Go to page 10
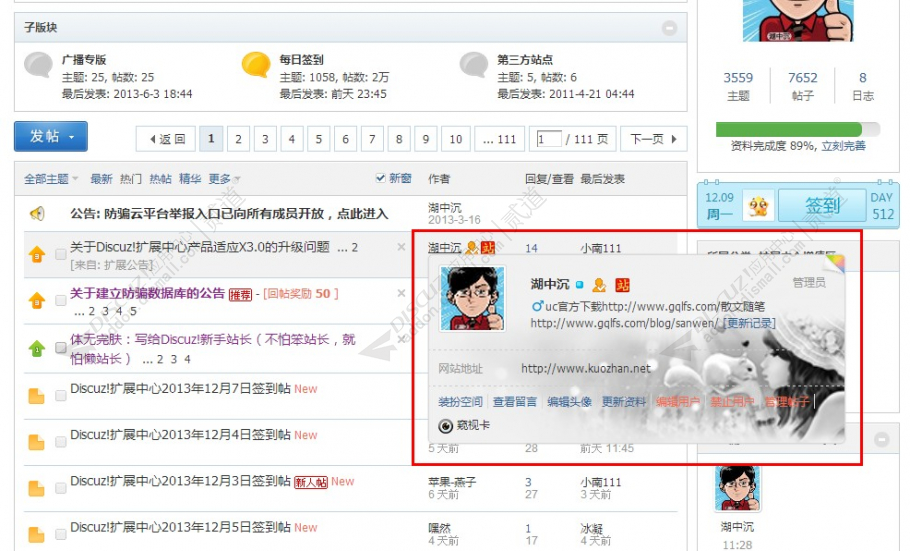Viewport: 910px width, 551px height. pyautogui.click(x=456, y=139)
